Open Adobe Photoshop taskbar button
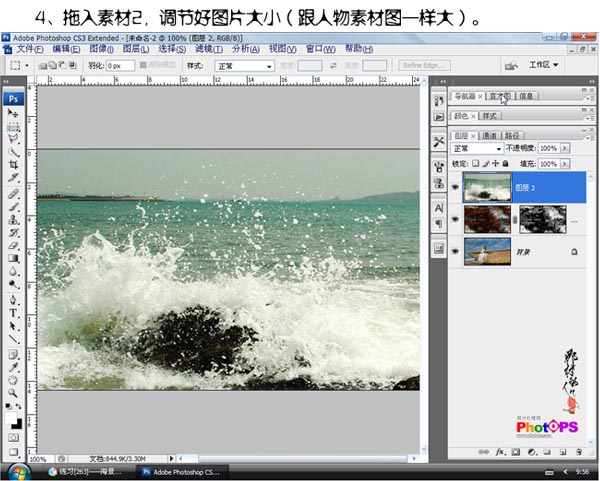The image size is (600, 481). click(x=183, y=469)
